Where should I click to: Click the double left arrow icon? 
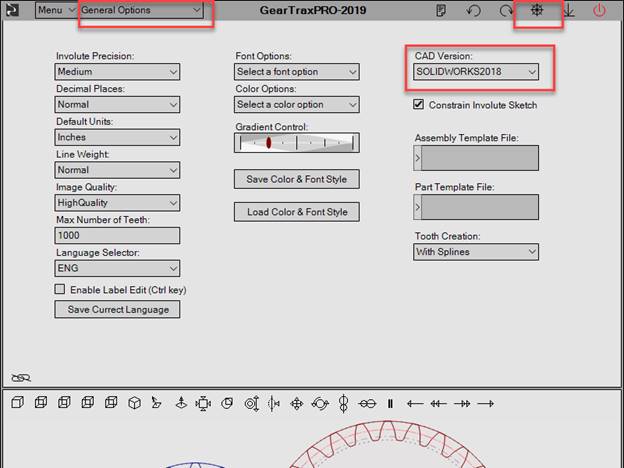pos(438,404)
